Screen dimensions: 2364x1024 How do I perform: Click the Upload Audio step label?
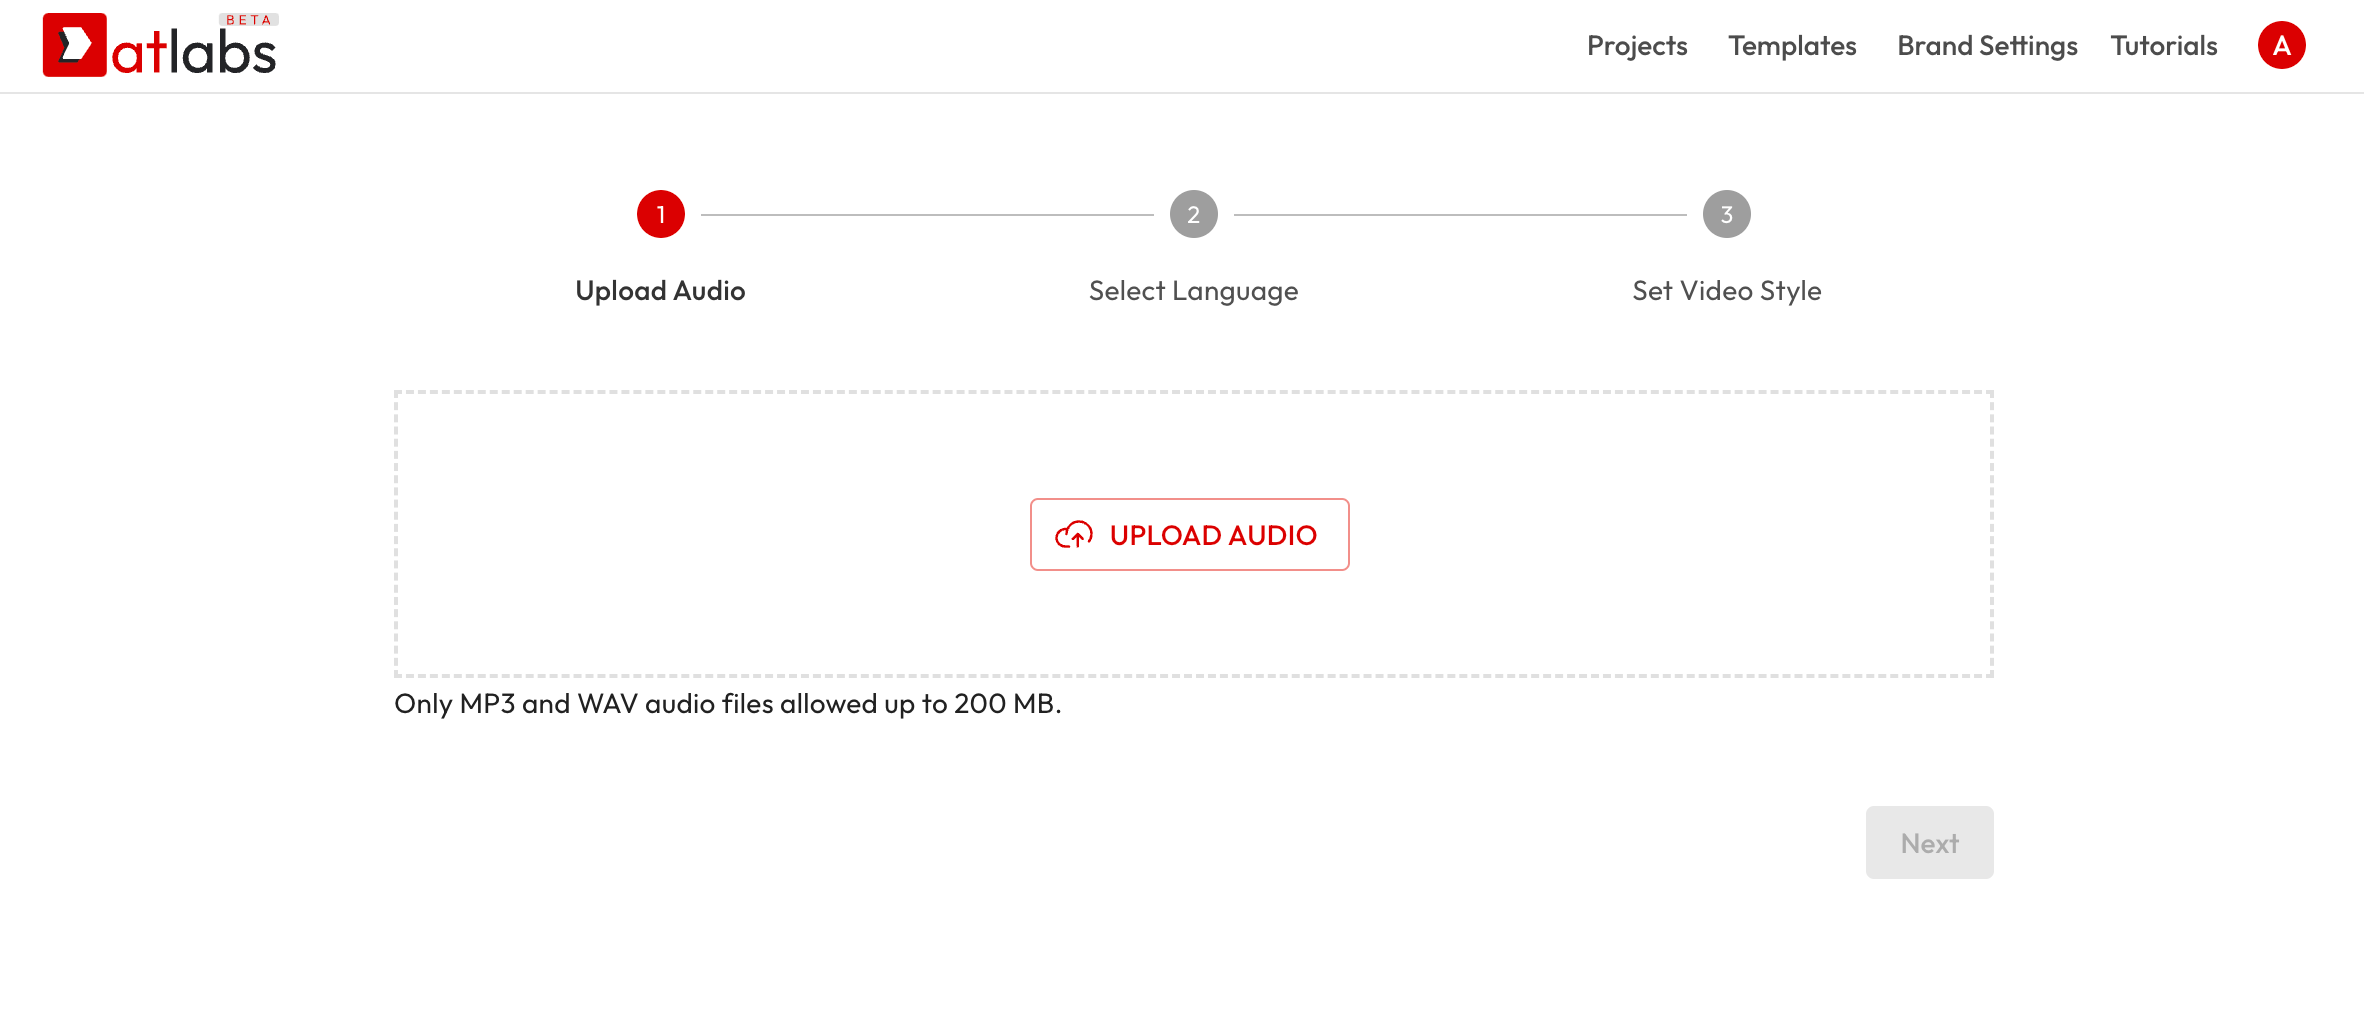[660, 291]
